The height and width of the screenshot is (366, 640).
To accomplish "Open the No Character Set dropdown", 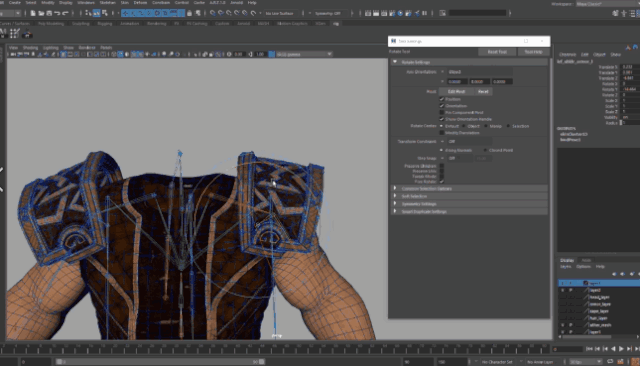I will pyautogui.click(x=497, y=362).
